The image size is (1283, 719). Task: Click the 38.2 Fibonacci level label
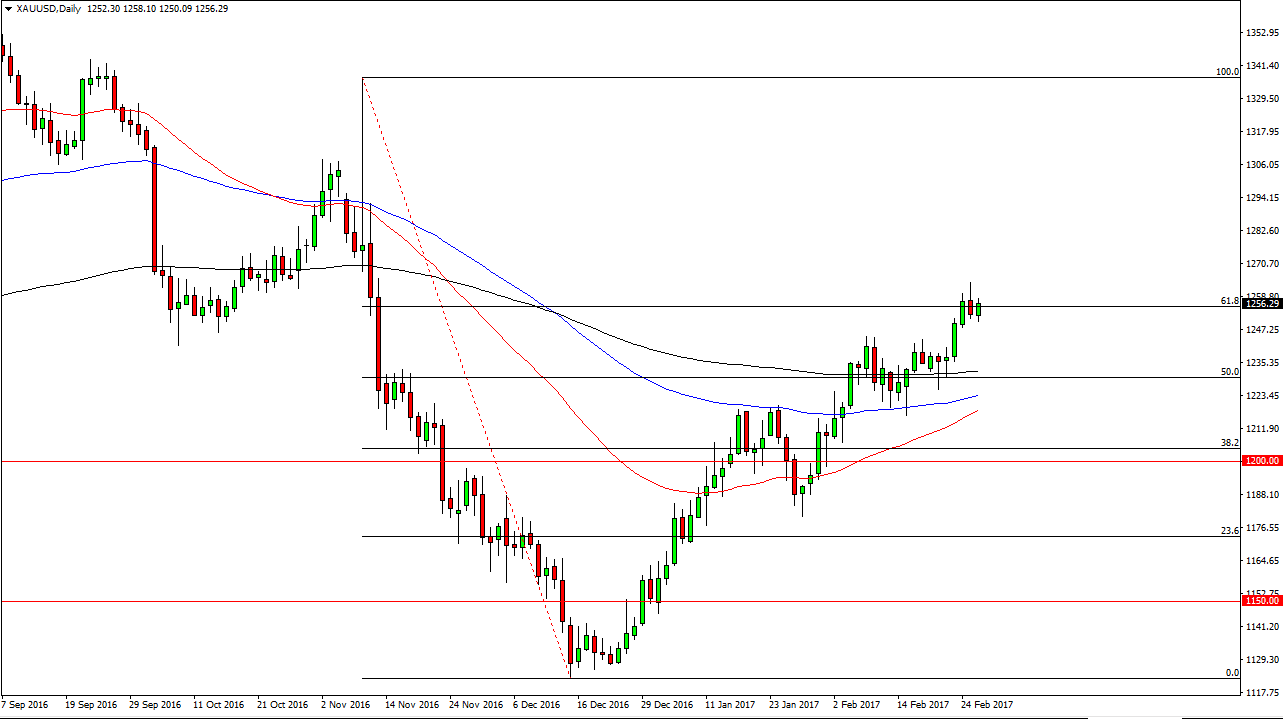click(x=1230, y=442)
